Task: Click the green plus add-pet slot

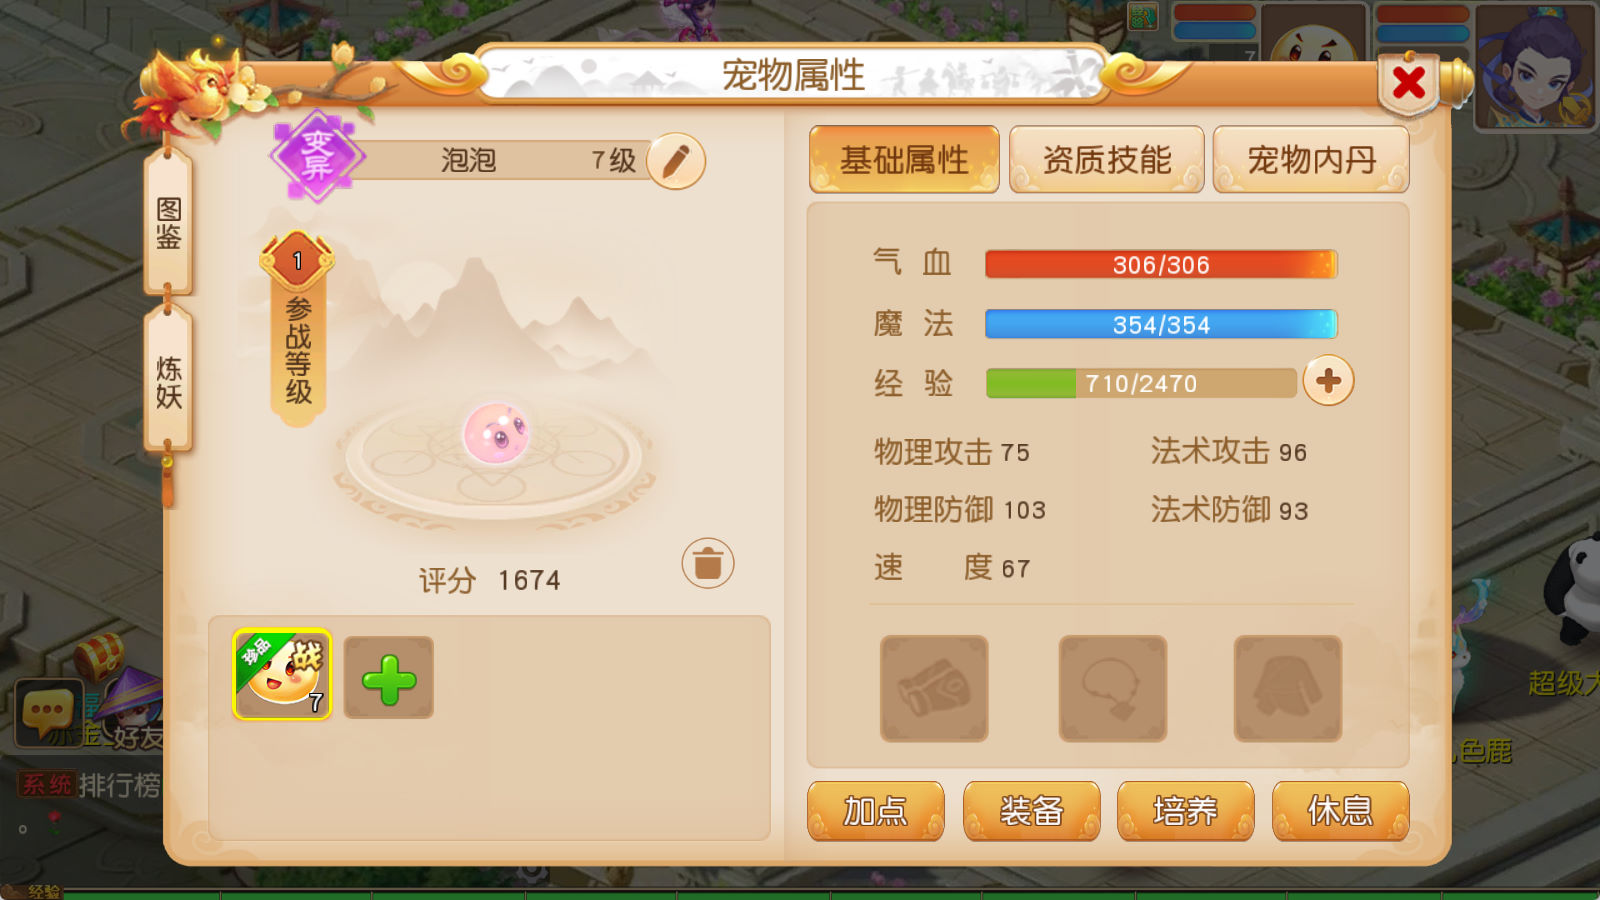Action: pyautogui.click(x=389, y=678)
